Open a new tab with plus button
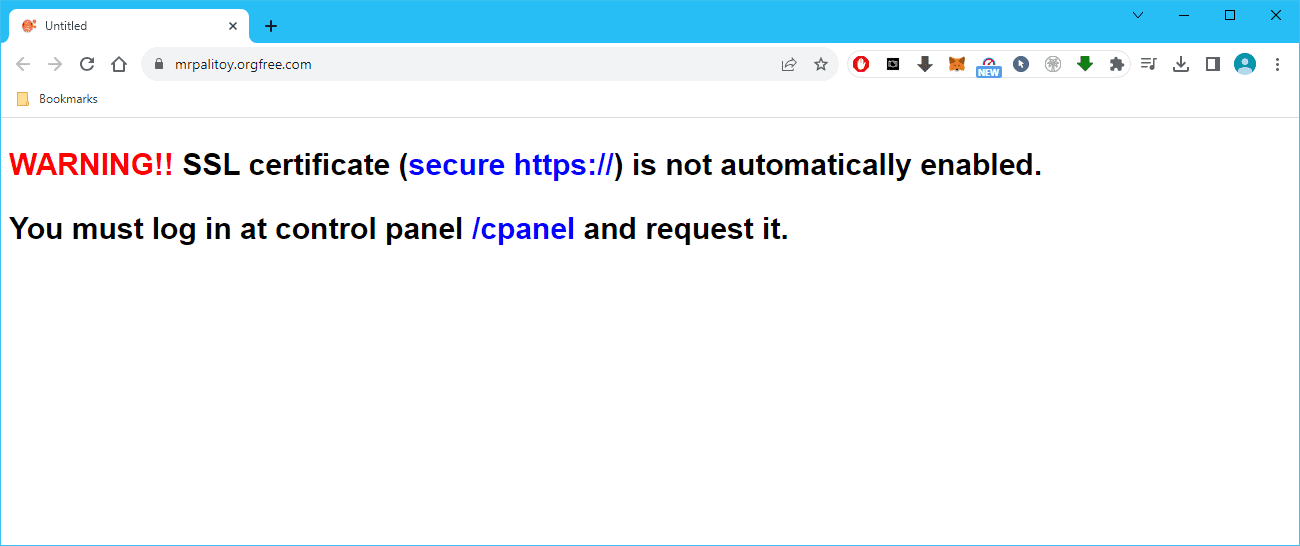Screen dimensions: 1300x546 click(x=271, y=26)
